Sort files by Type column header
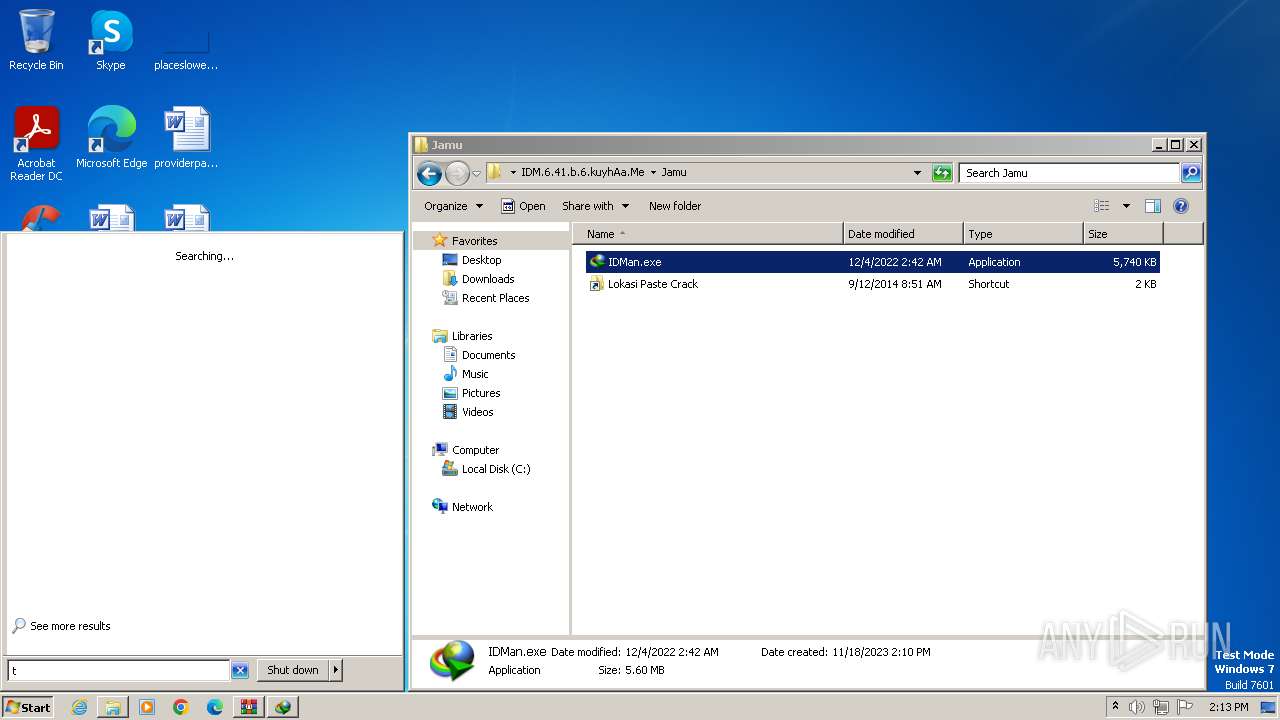Screen dimensions: 1280x720 click(1023, 234)
